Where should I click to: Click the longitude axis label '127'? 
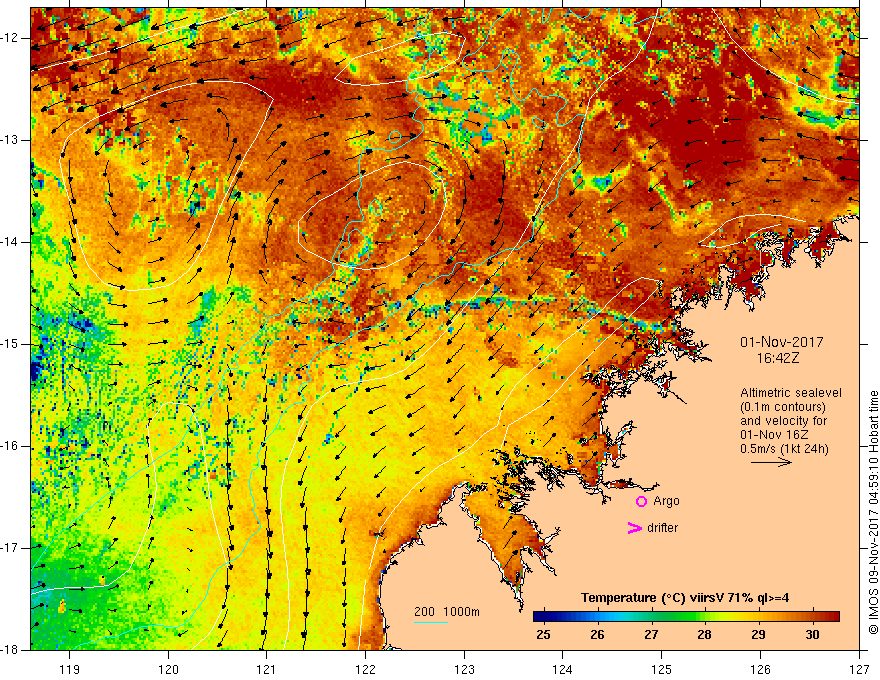(x=859, y=669)
